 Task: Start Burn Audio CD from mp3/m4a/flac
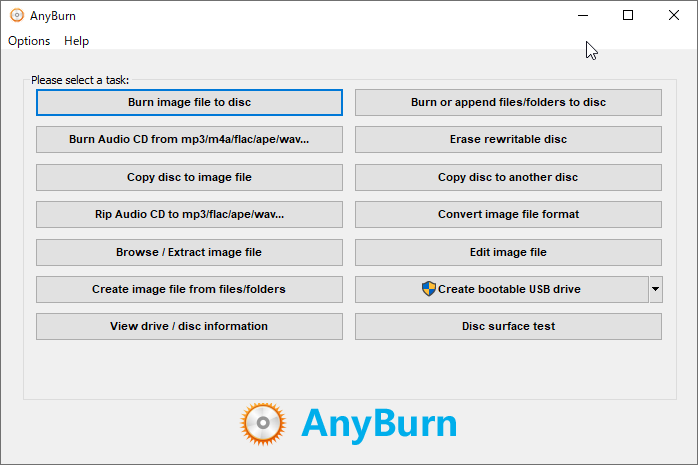click(189, 139)
